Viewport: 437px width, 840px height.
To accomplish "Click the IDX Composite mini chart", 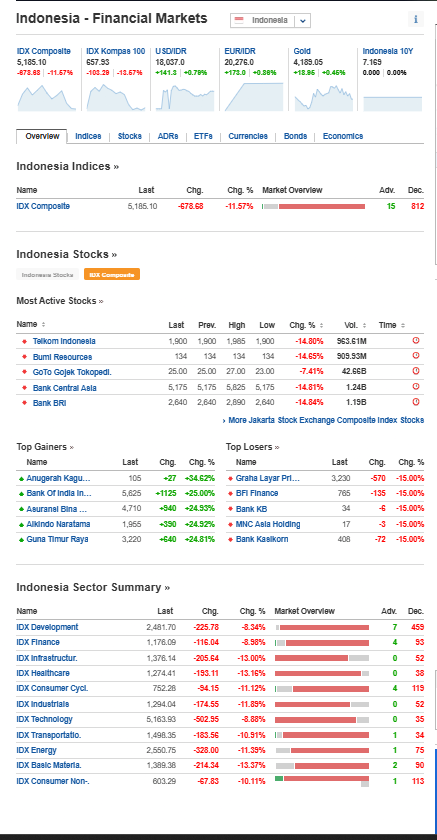I will tap(47, 97).
